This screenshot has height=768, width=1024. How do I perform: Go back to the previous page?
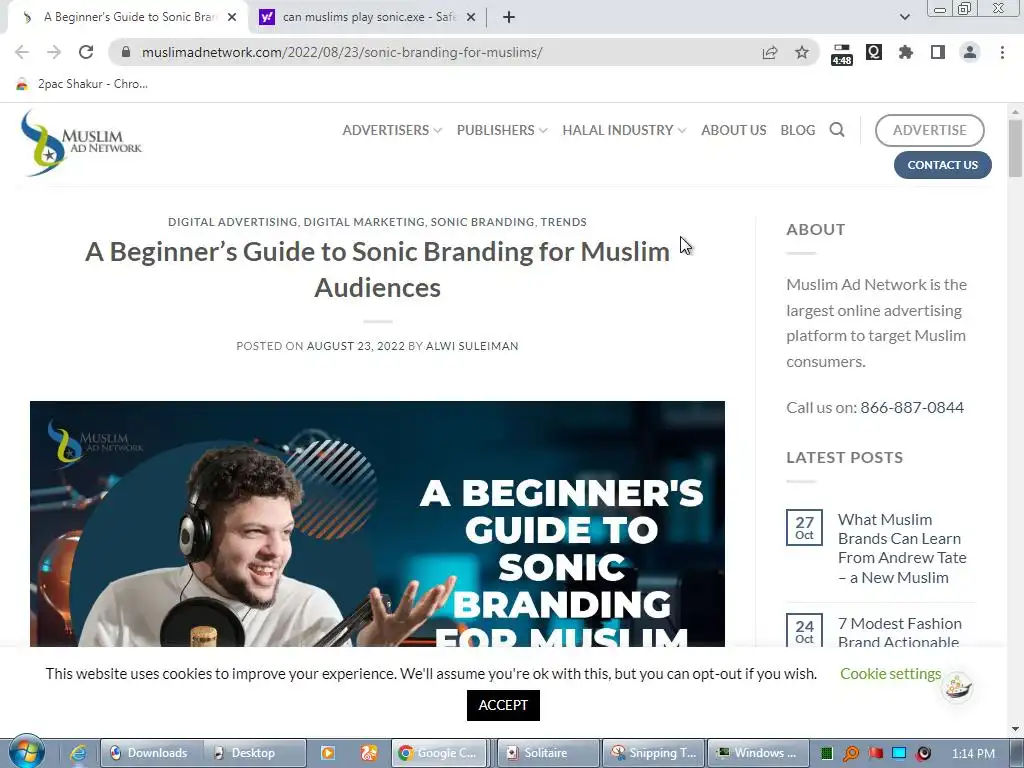pyautogui.click(x=22, y=52)
